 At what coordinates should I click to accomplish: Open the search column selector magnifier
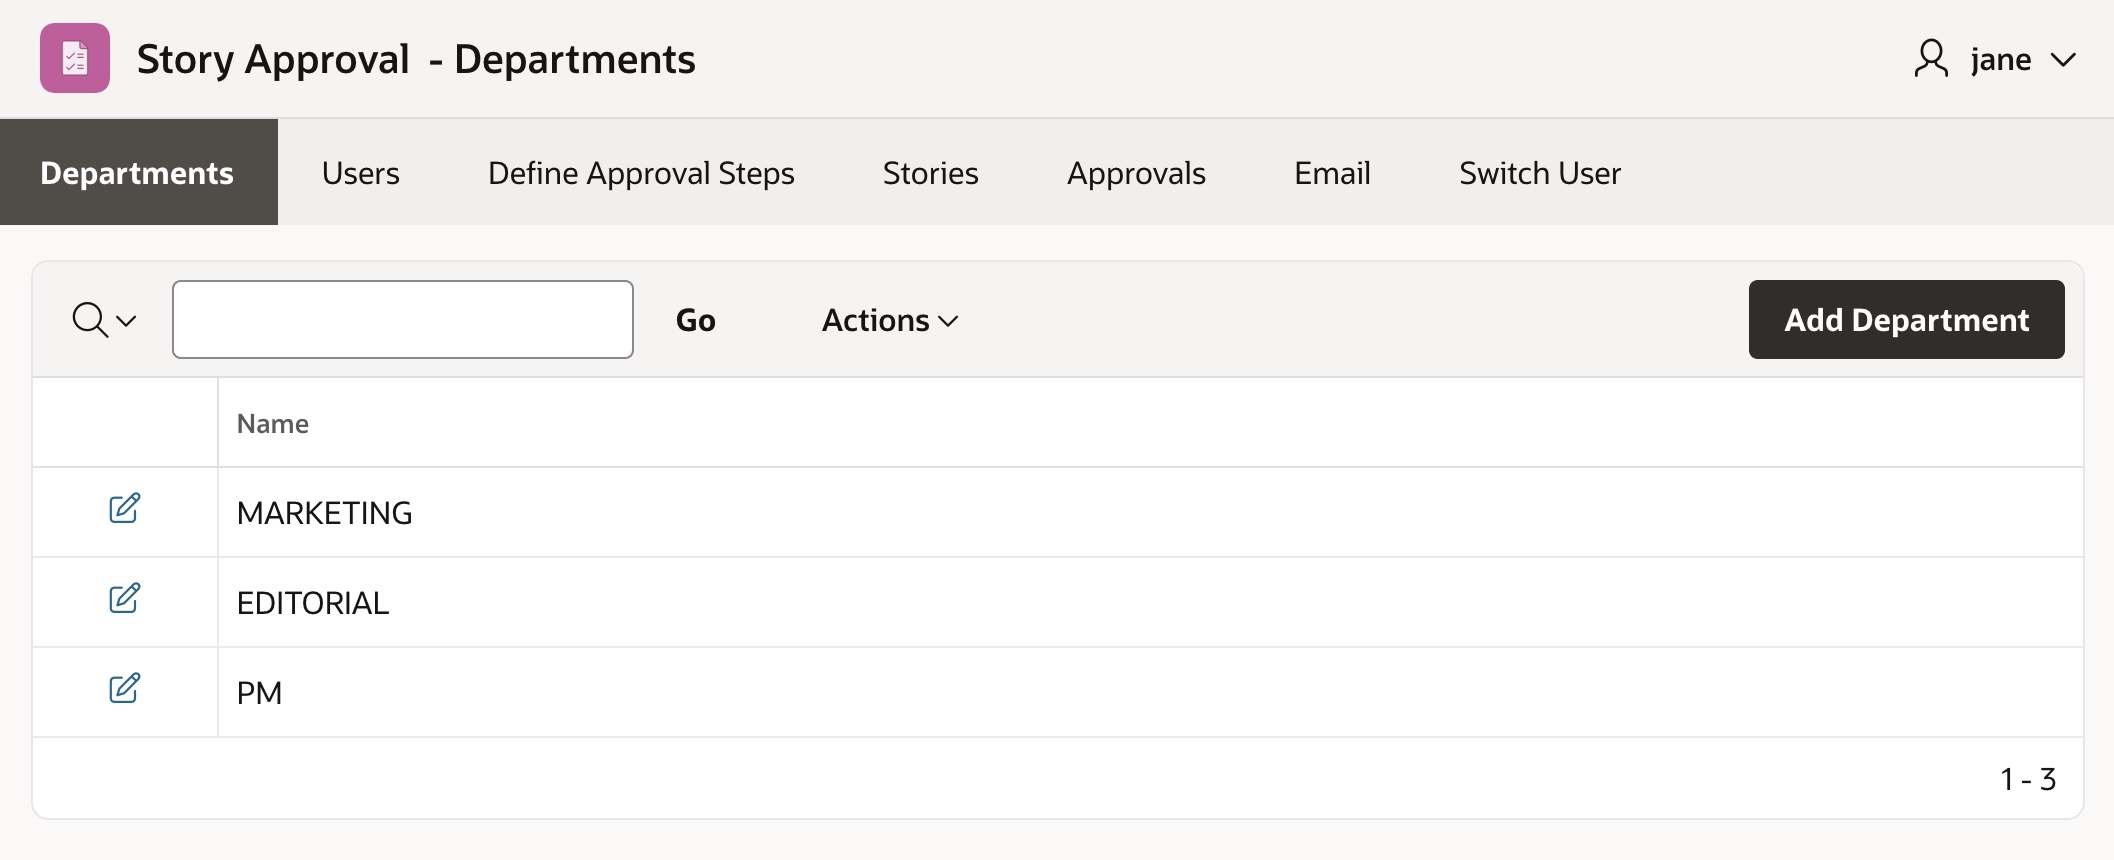tap(103, 320)
